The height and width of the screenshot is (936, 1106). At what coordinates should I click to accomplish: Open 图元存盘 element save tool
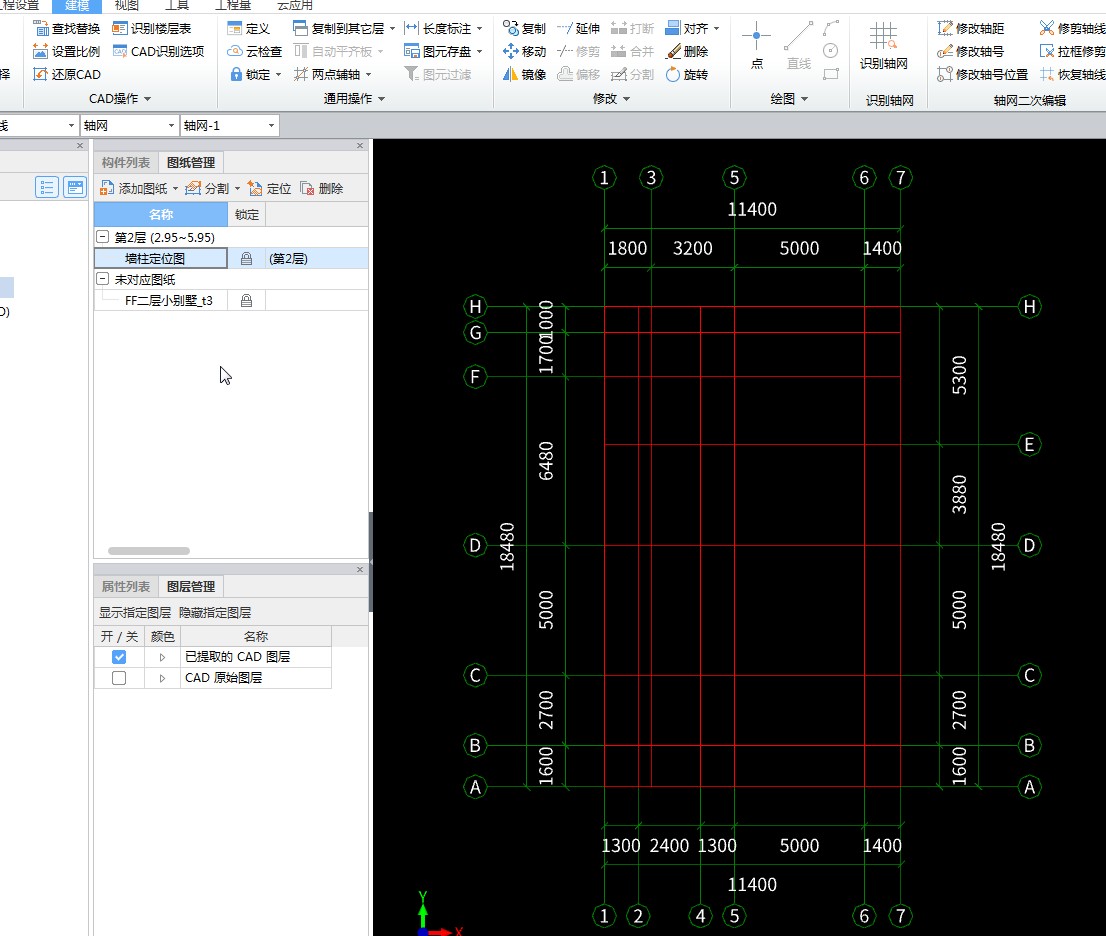point(437,51)
